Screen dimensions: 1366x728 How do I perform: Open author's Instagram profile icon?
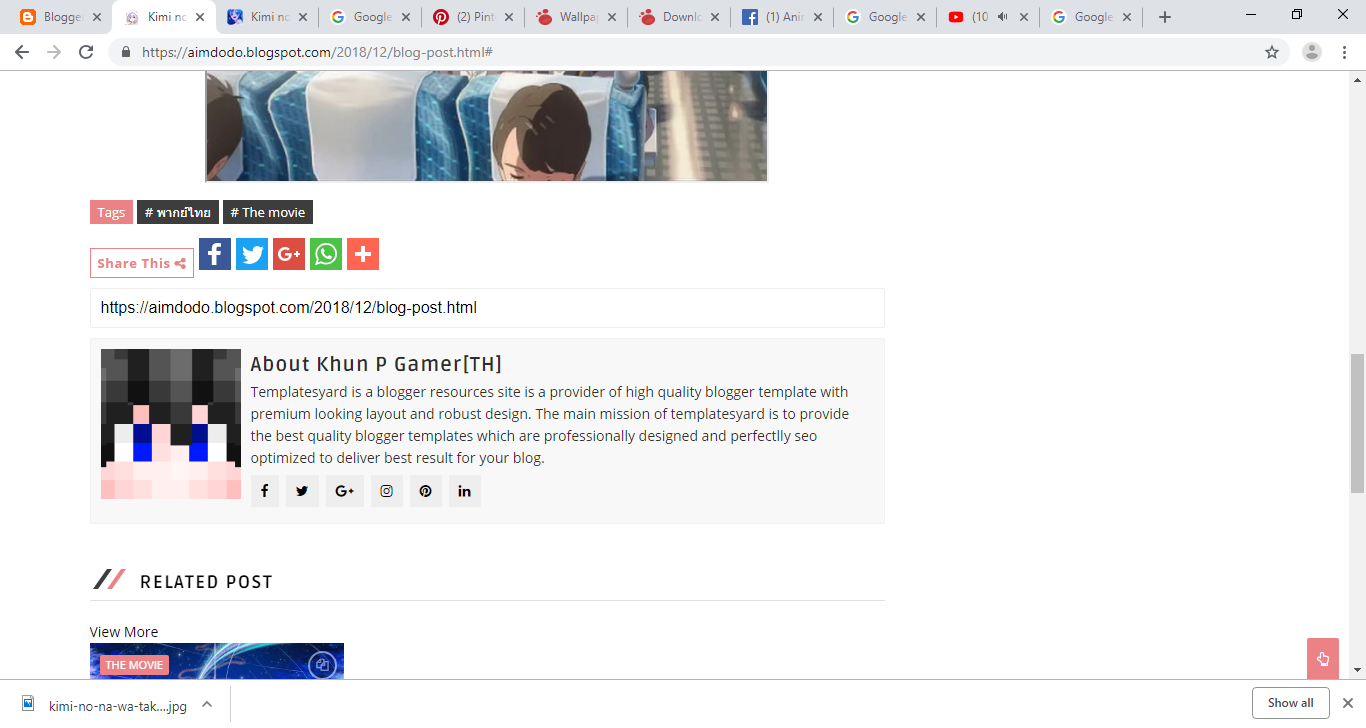tap(387, 491)
